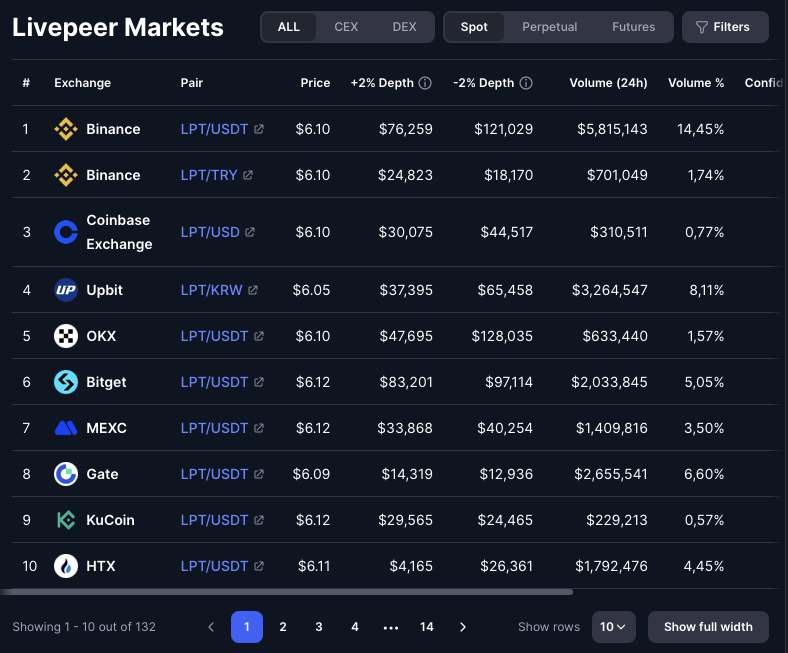
Task: Select page 1 in pagination
Action: coord(247,627)
